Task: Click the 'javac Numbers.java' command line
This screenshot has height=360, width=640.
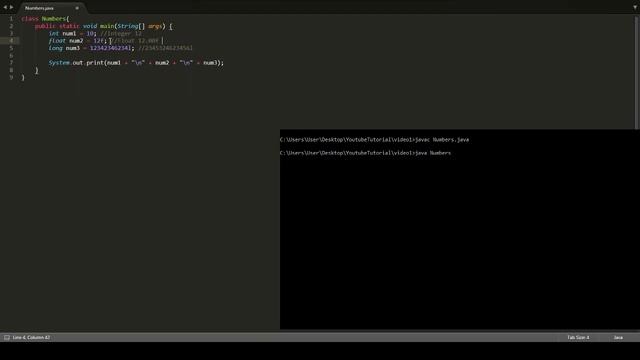Action: [374, 140]
